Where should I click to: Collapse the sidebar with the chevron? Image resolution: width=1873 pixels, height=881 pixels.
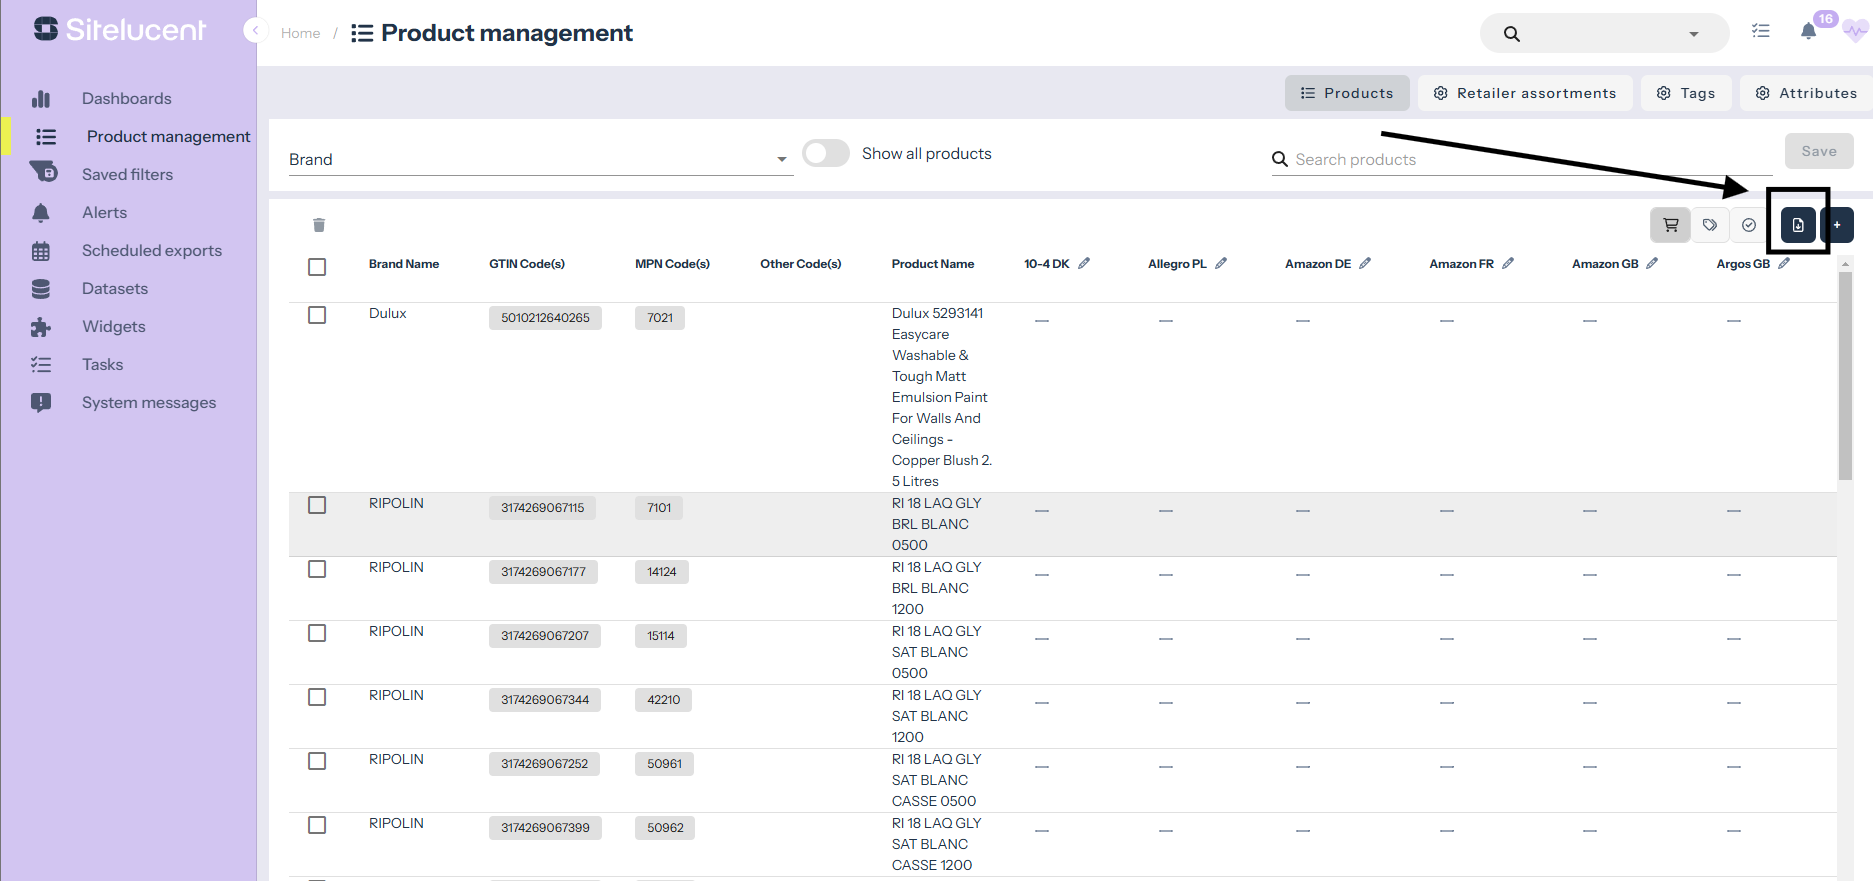click(x=255, y=31)
